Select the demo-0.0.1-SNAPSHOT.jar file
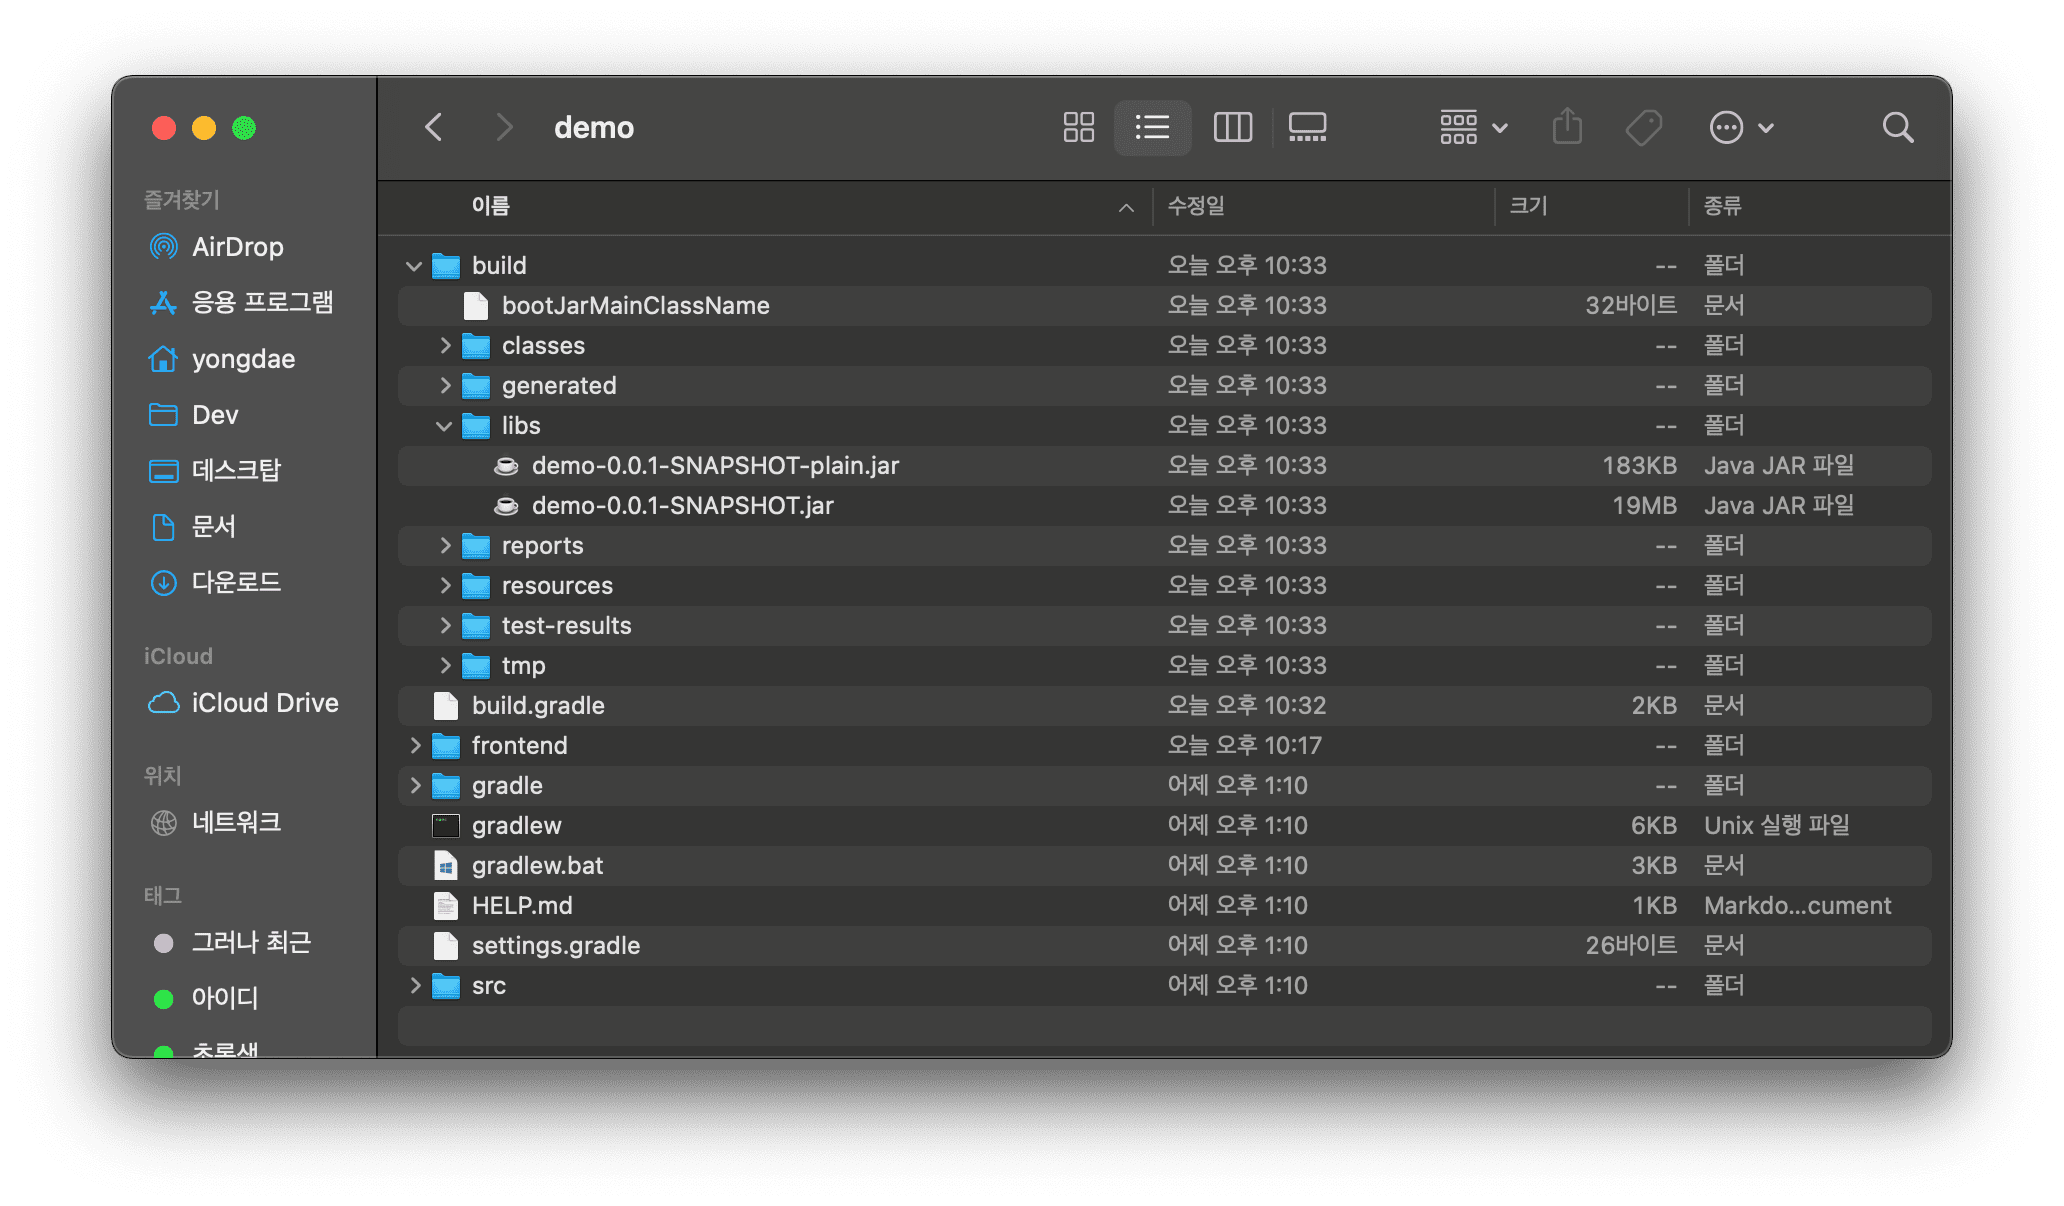Image resolution: width=2064 pixels, height=1206 pixels. [682, 506]
